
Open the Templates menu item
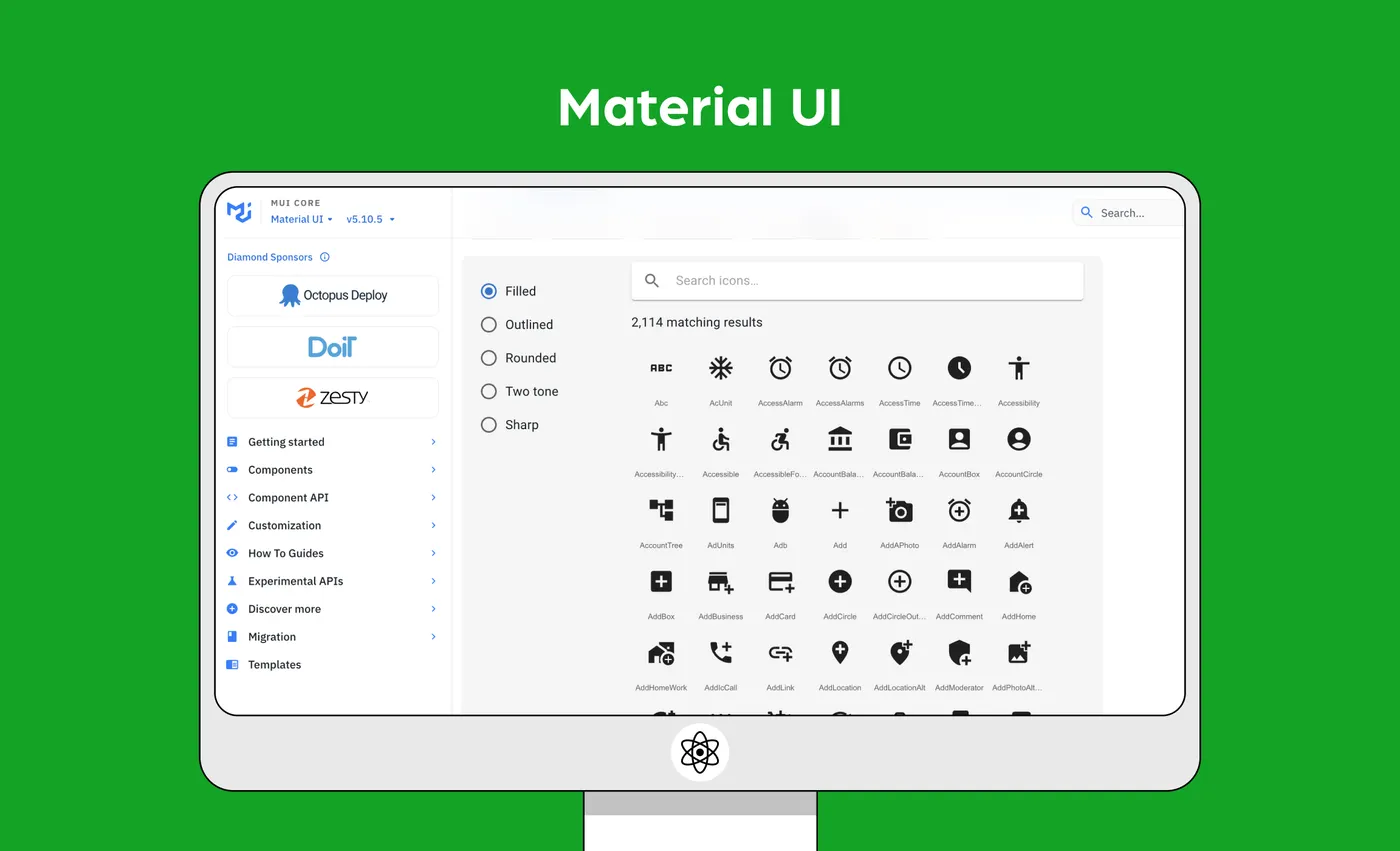point(274,664)
